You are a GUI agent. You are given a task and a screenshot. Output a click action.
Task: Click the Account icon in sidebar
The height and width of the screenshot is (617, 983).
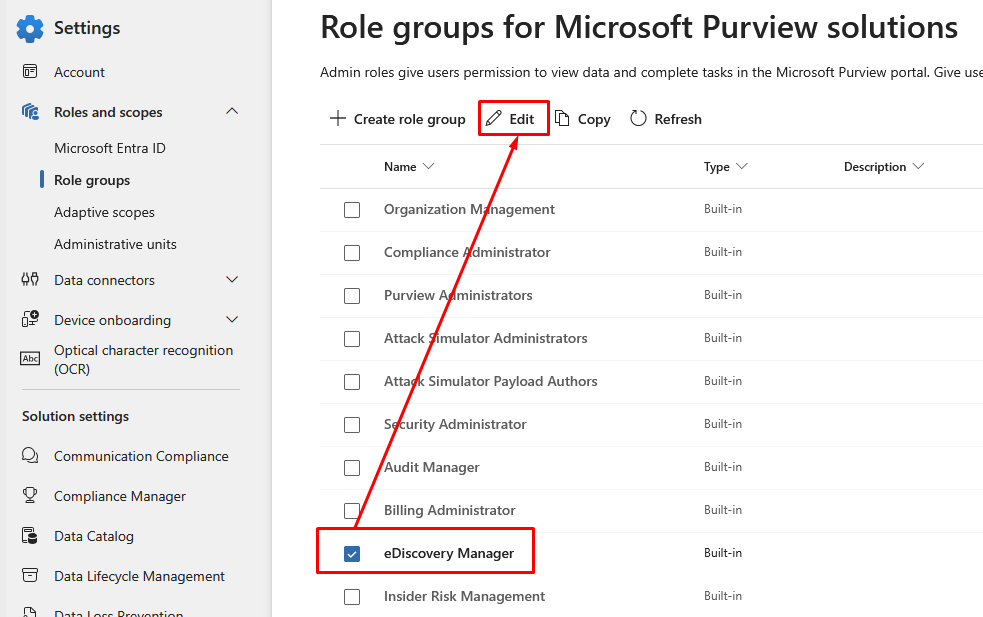30,71
